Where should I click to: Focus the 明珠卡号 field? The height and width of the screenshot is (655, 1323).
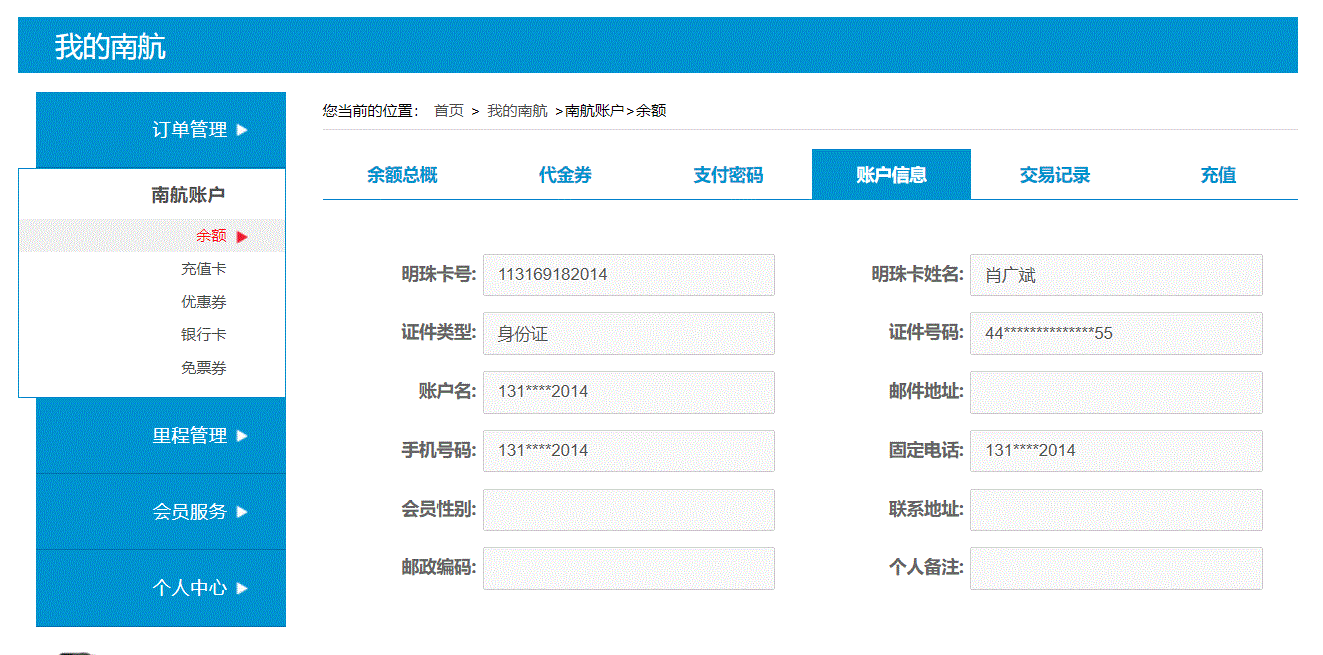click(x=629, y=275)
